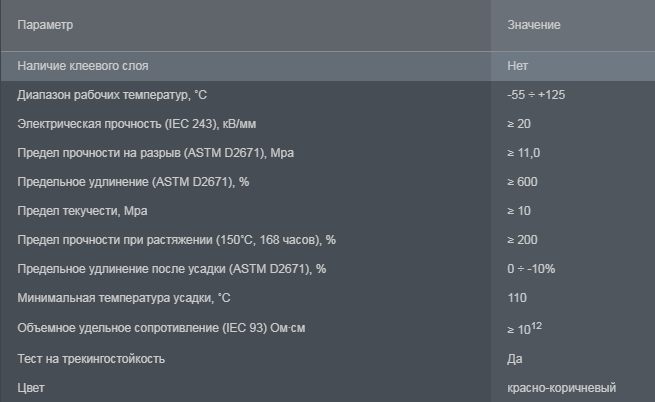This screenshot has width=655, height=402.
Task: Click the ≥ 200 value cell
Action: point(573,240)
